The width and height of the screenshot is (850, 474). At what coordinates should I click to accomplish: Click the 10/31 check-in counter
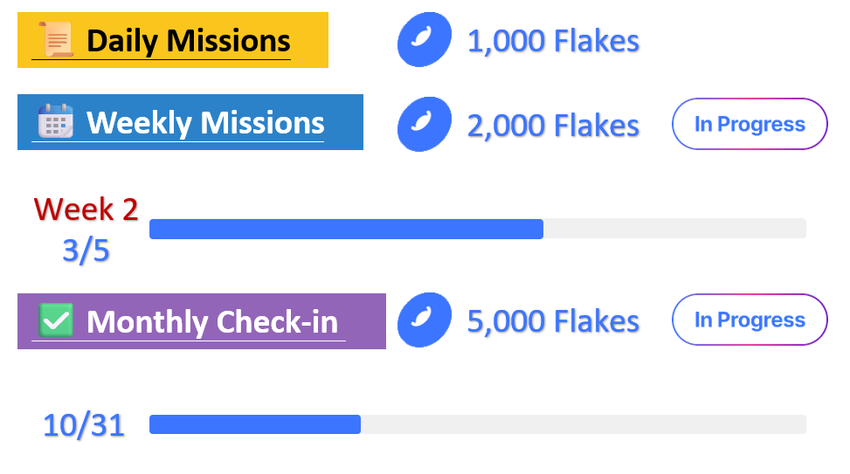[84, 425]
